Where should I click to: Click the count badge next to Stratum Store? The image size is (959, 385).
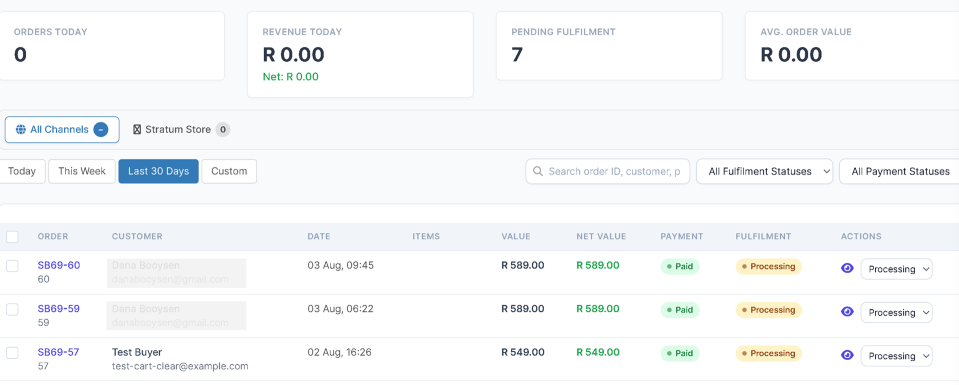tap(223, 130)
